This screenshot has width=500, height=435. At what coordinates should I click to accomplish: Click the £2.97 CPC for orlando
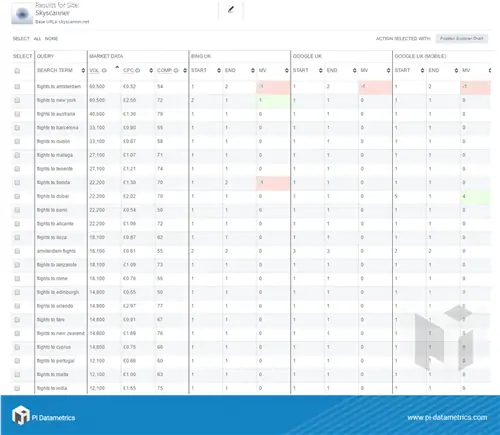[129, 306]
